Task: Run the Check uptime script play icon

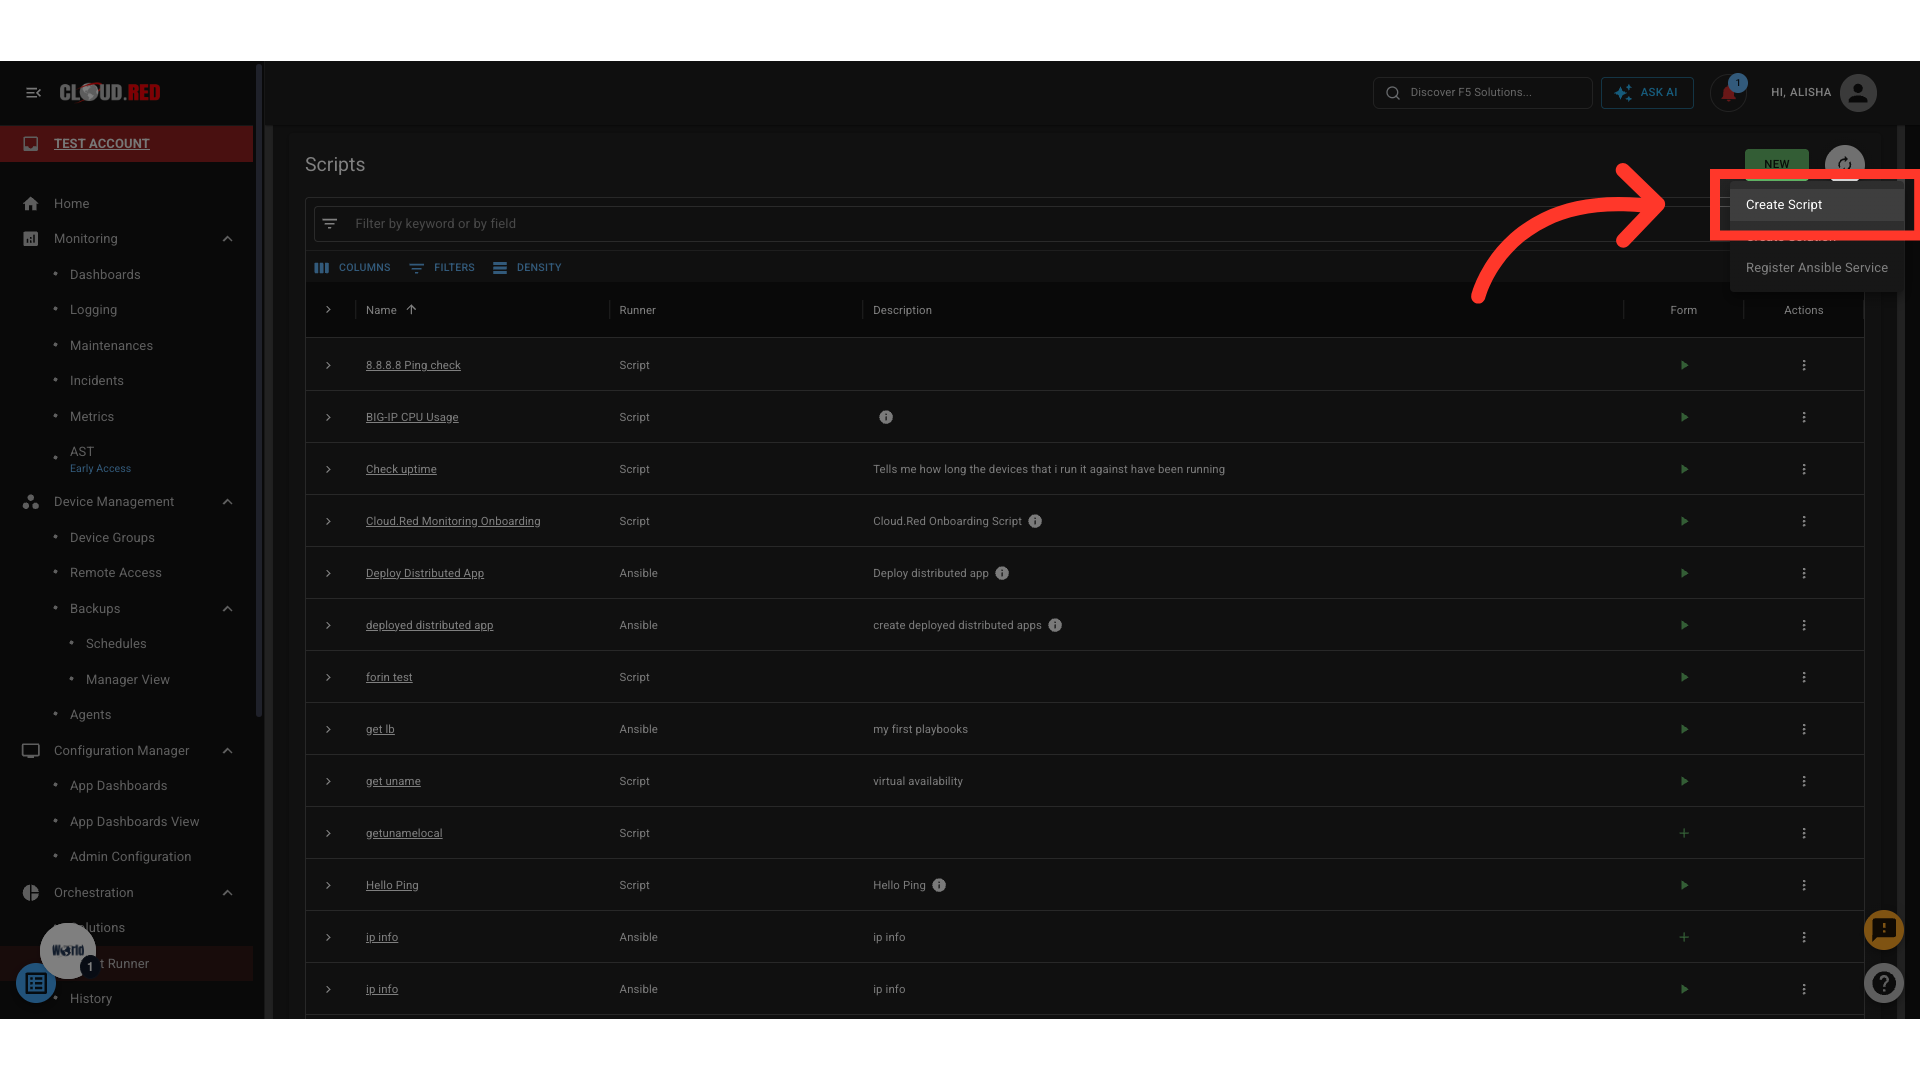Action: click(1684, 469)
